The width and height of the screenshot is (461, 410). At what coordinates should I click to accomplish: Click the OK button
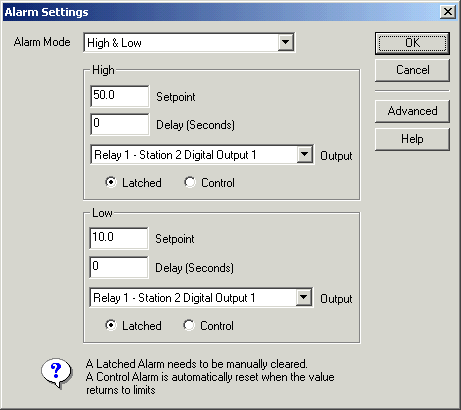pyautogui.click(x=412, y=43)
